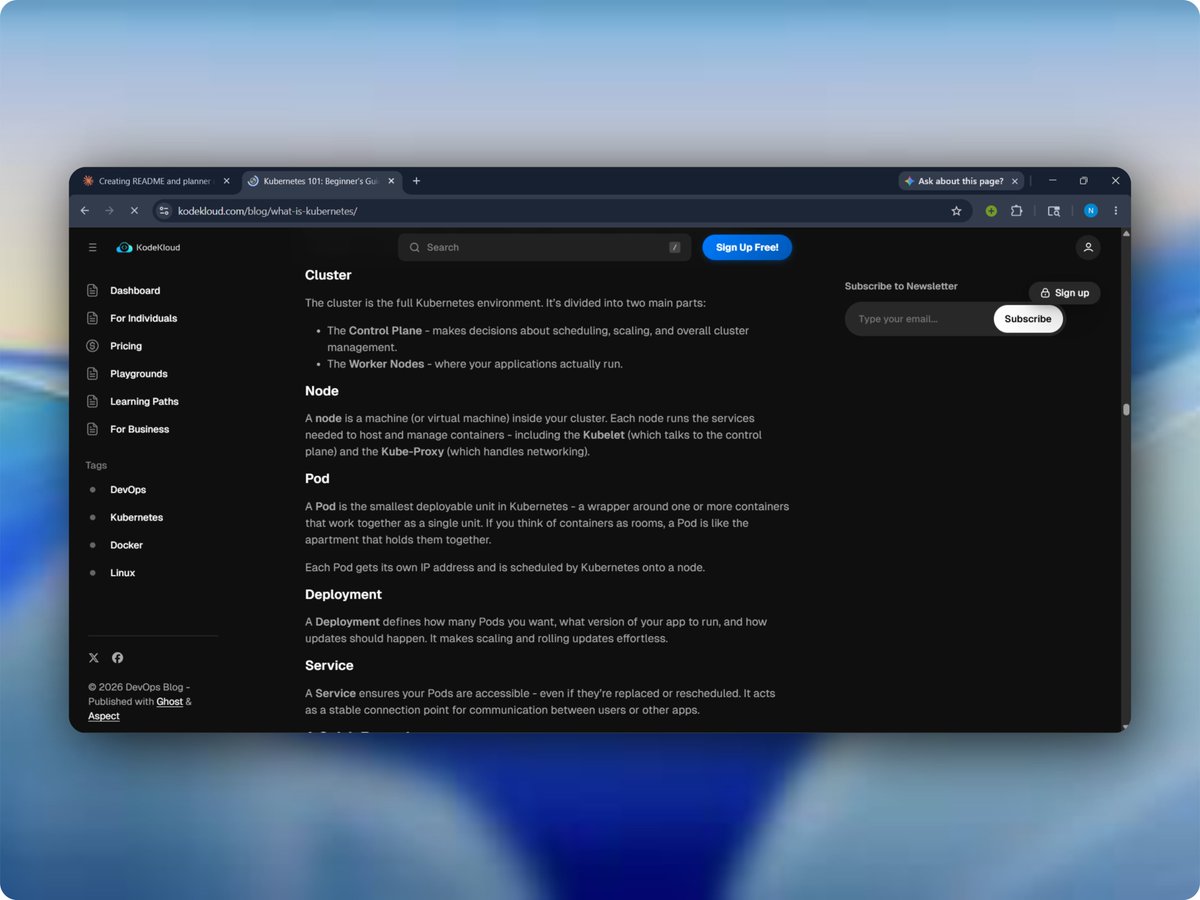Click the For Business page icon
The height and width of the screenshot is (900, 1200).
[93, 429]
